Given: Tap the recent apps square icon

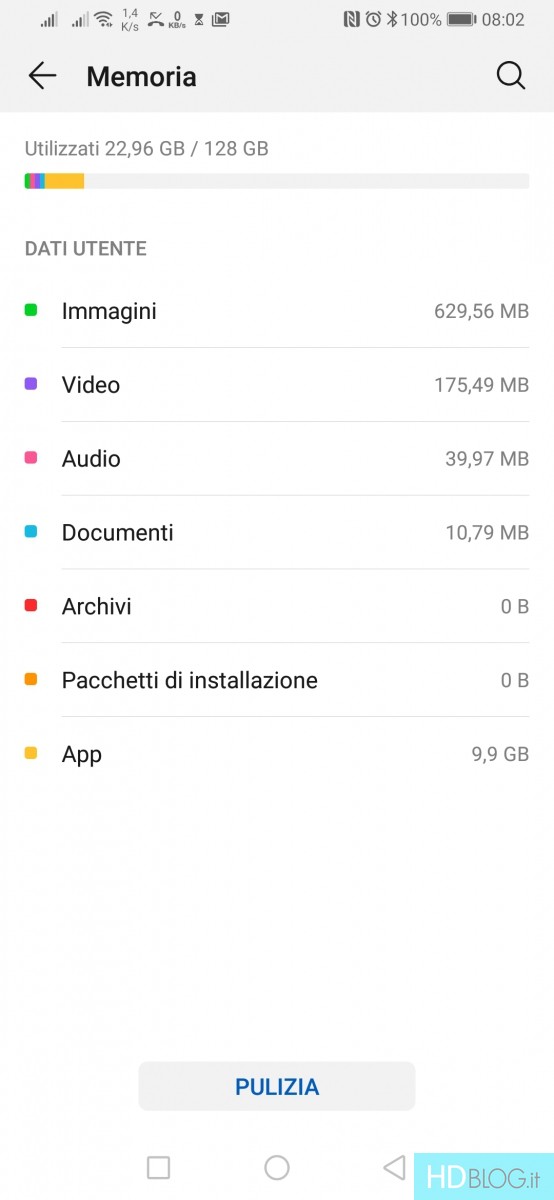Looking at the screenshot, I should 158,1167.
